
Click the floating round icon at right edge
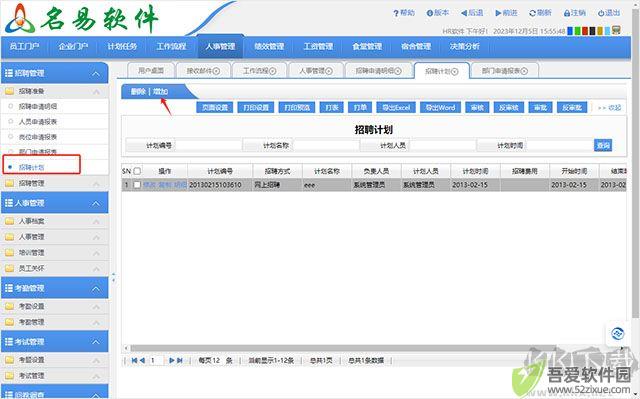pyautogui.click(x=618, y=333)
